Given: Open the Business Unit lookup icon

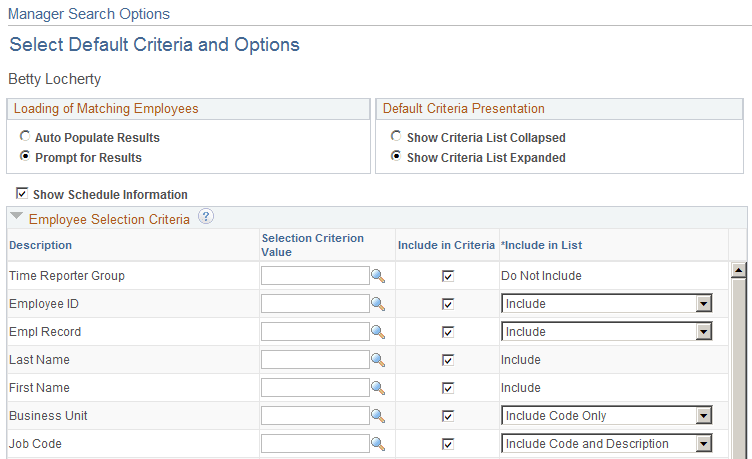Looking at the screenshot, I should click(x=378, y=416).
